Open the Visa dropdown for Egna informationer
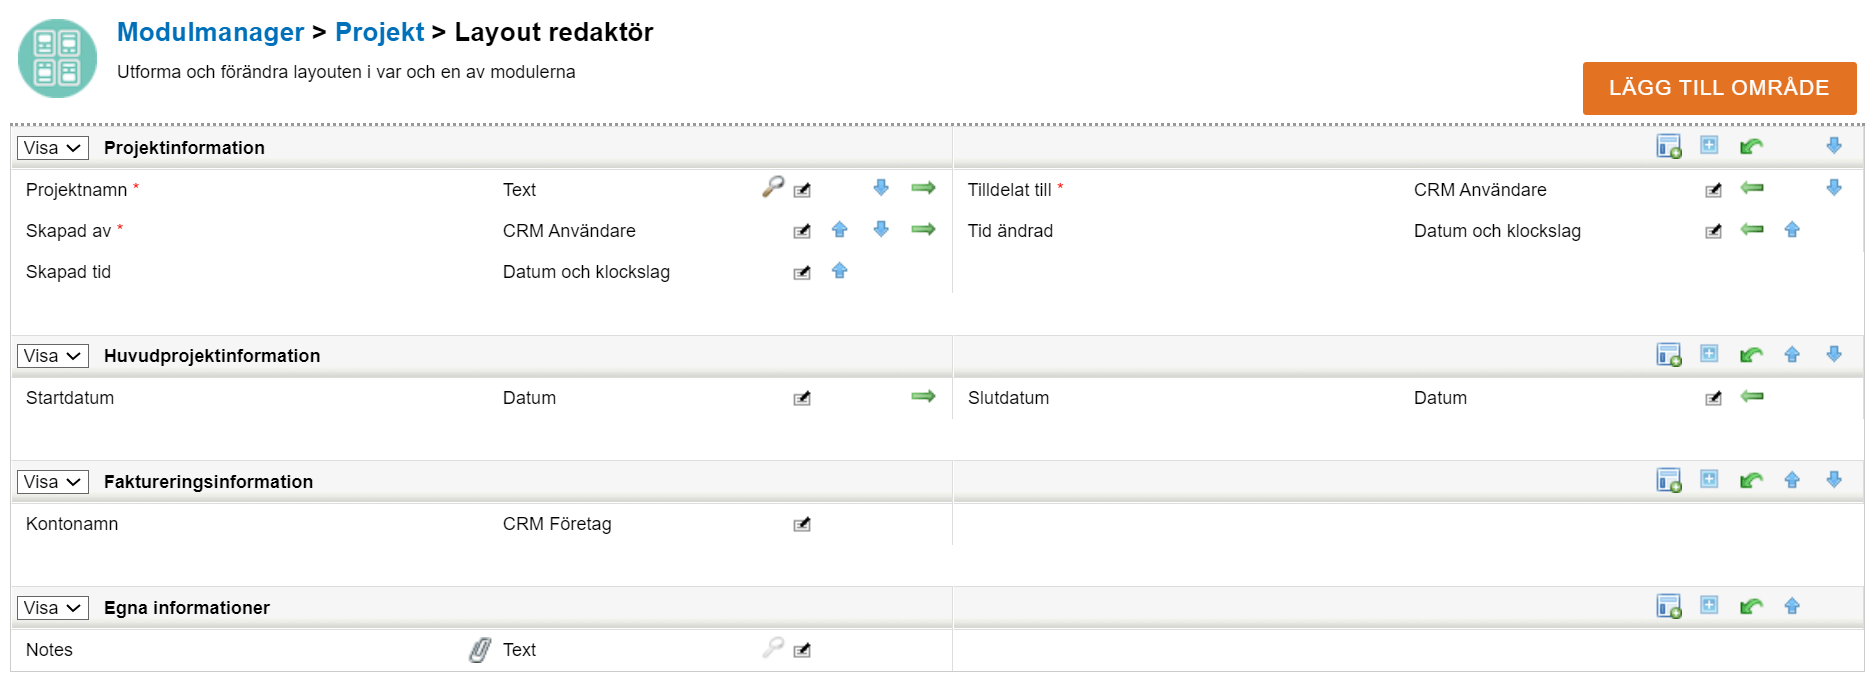 click(53, 608)
